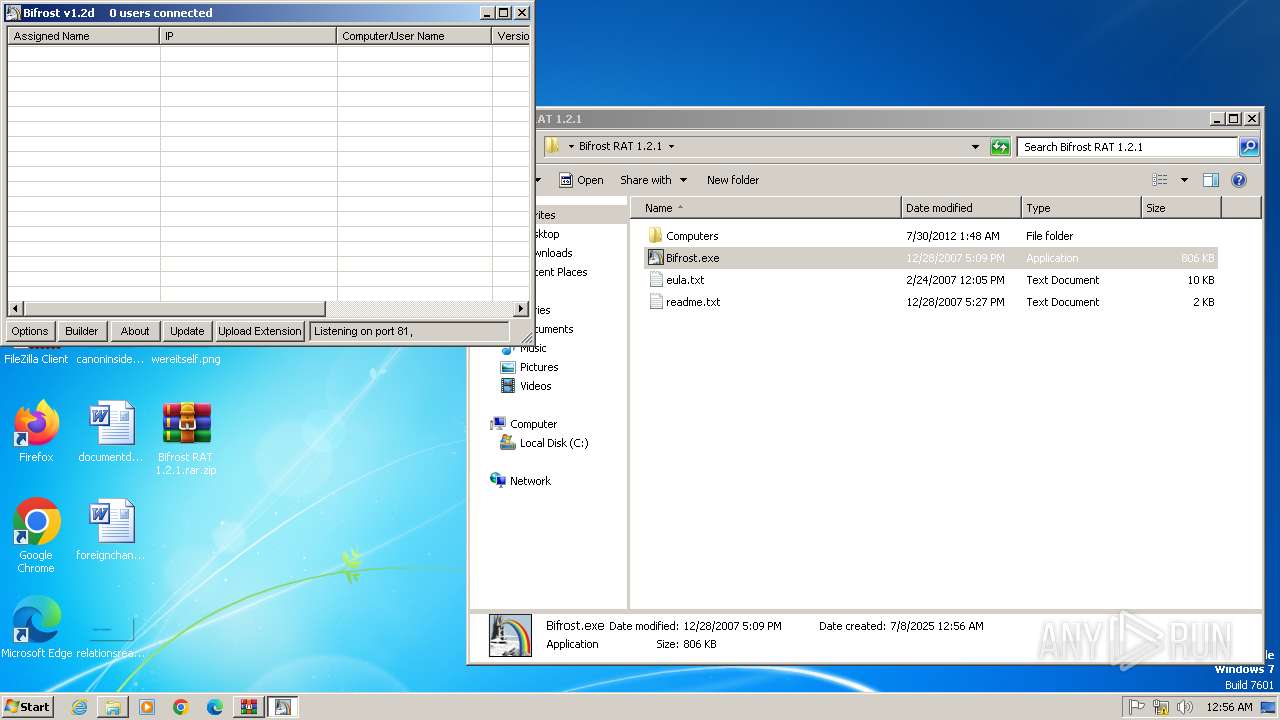Viewport: 1280px width, 720px height.
Task: Click New folder in Explorer toolbar
Action: 733,180
